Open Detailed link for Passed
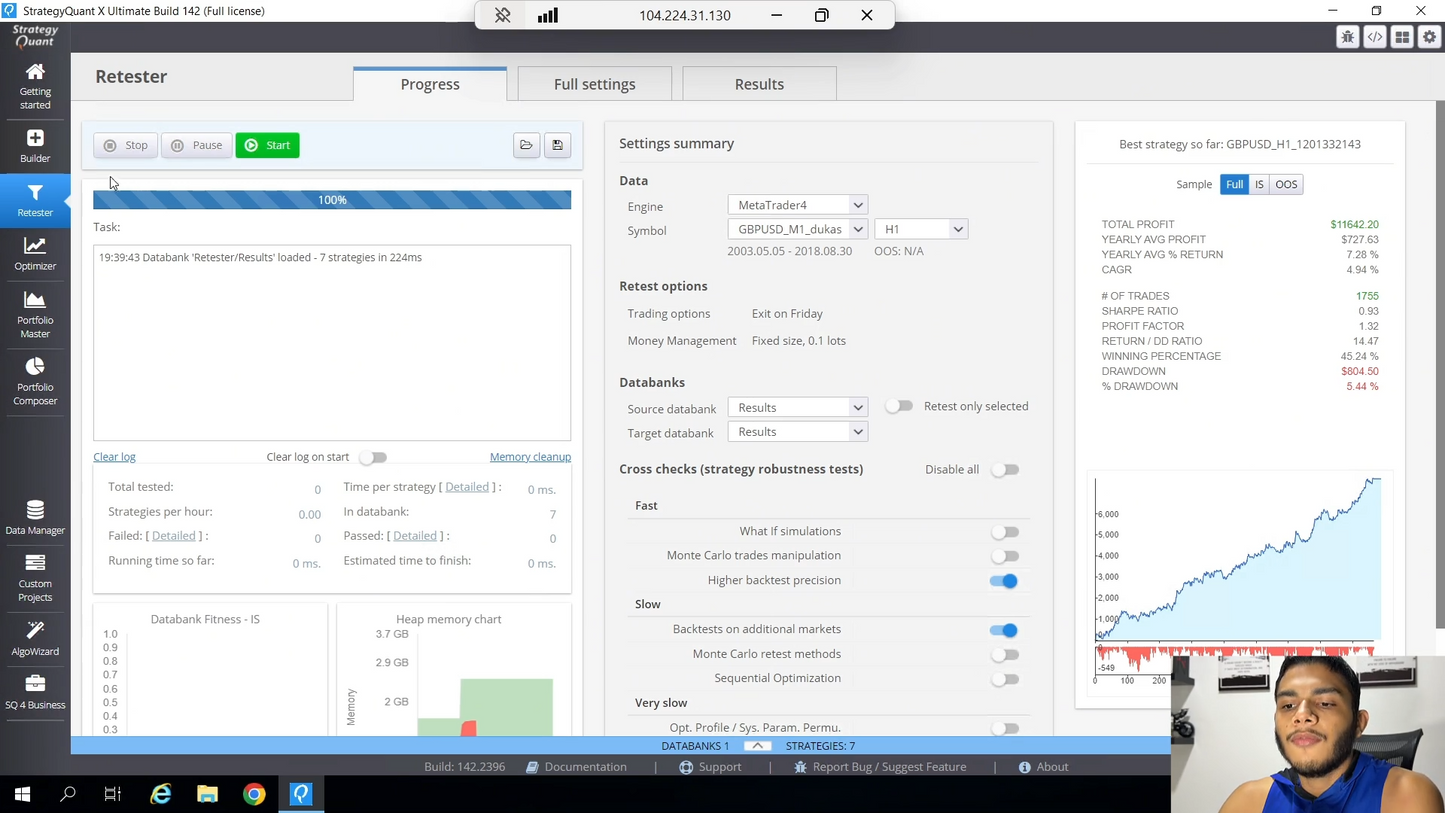This screenshot has height=813, width=1445. coord(415,536)
